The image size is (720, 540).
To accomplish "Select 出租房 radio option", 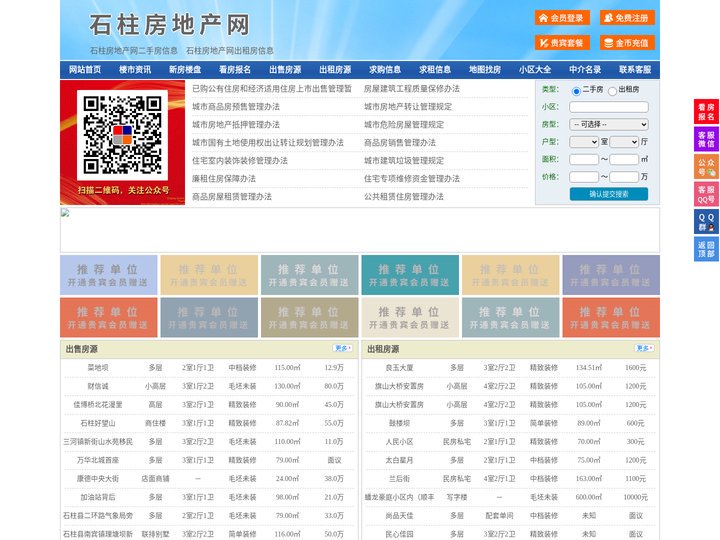I will point(612,91).
